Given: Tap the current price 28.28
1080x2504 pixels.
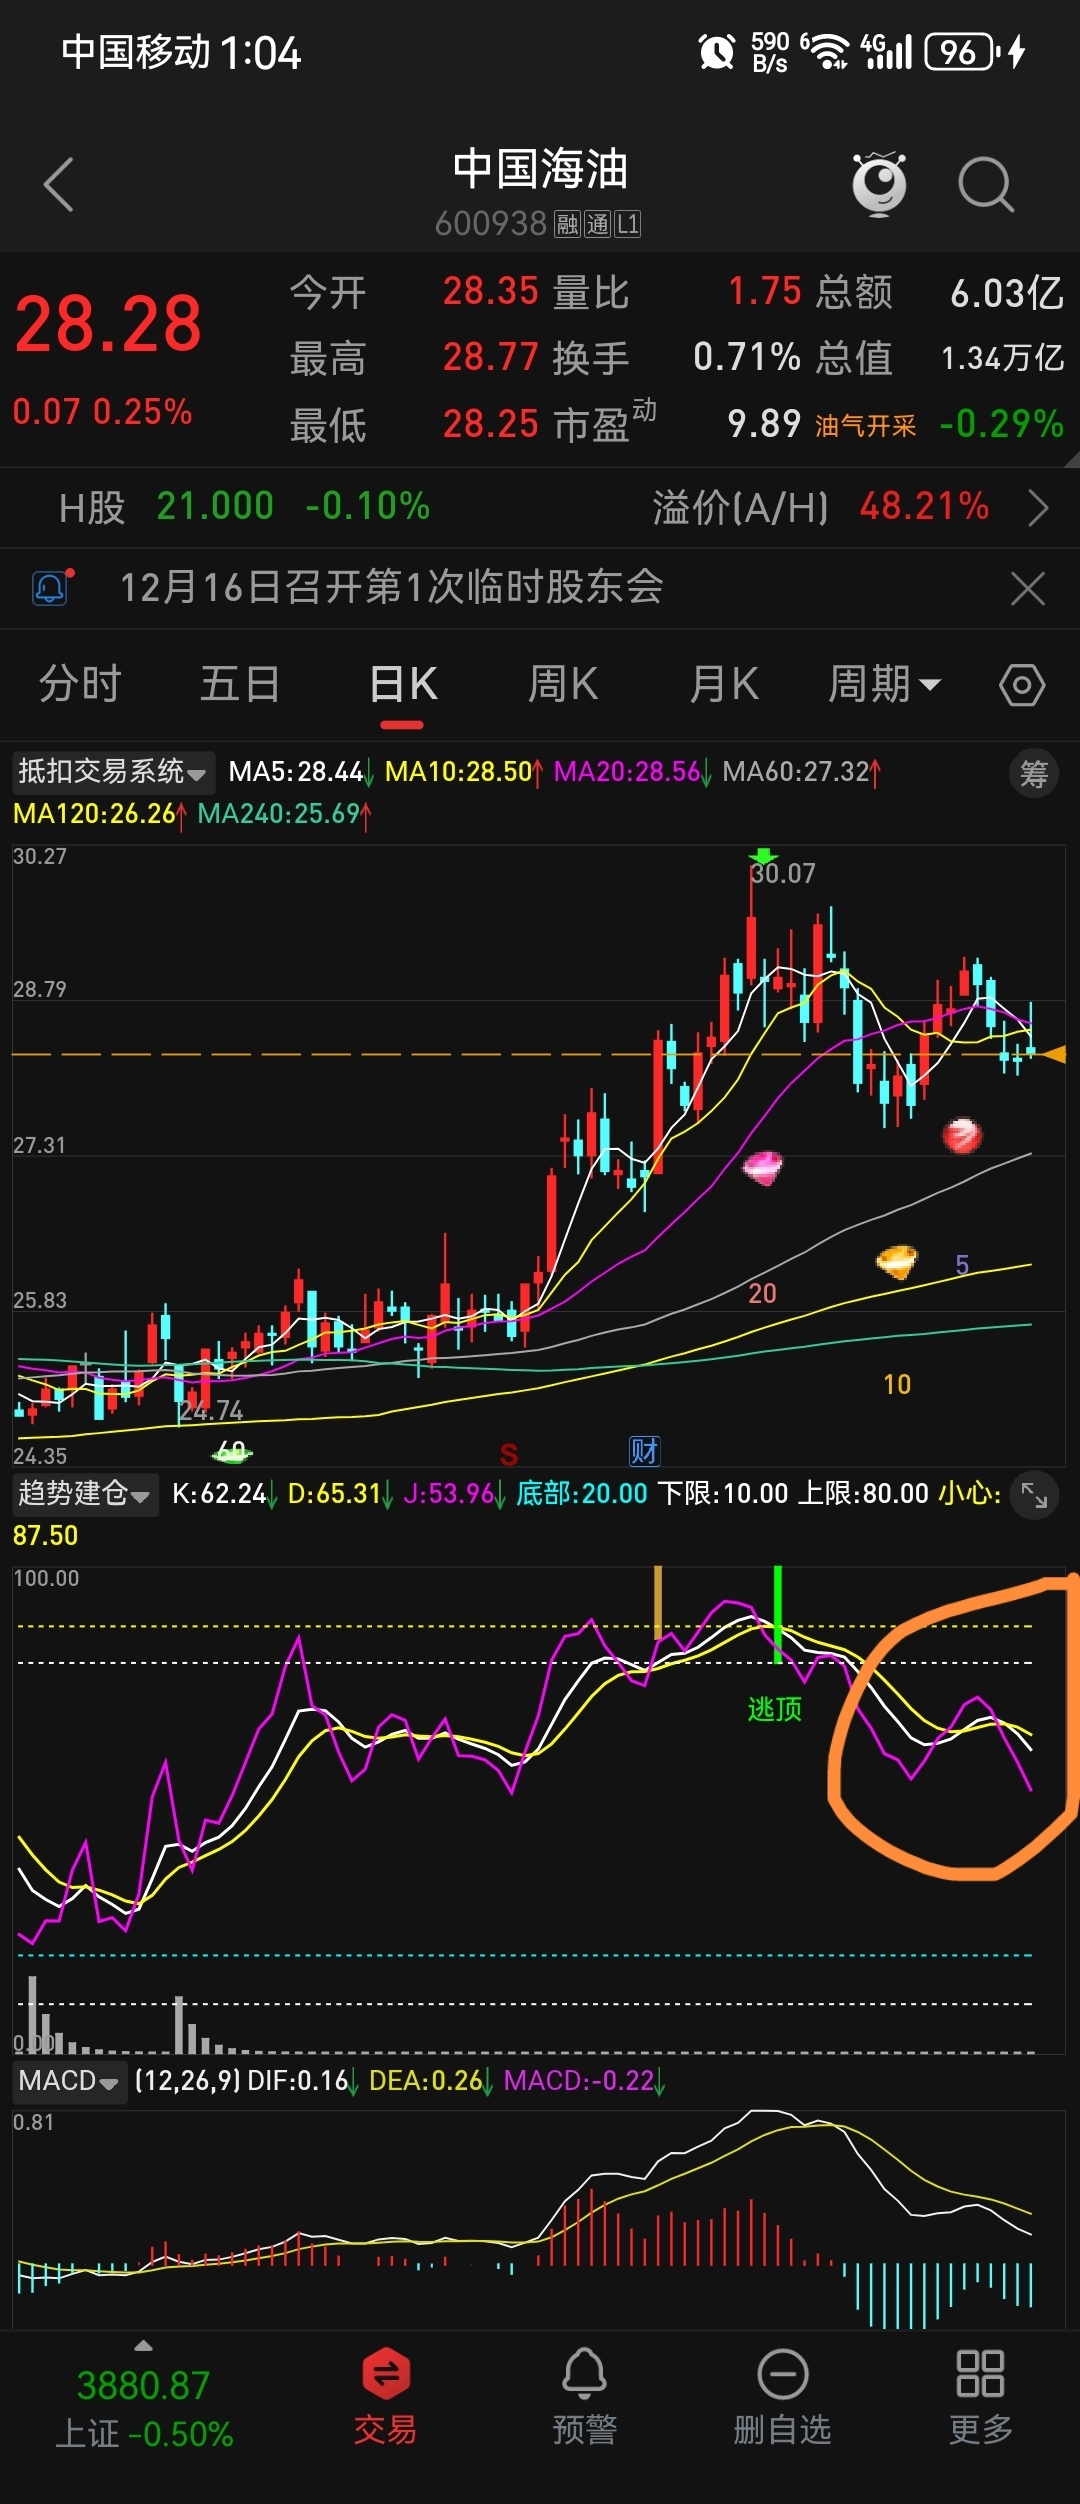Looking at the screenshot, I should [108, 325].
